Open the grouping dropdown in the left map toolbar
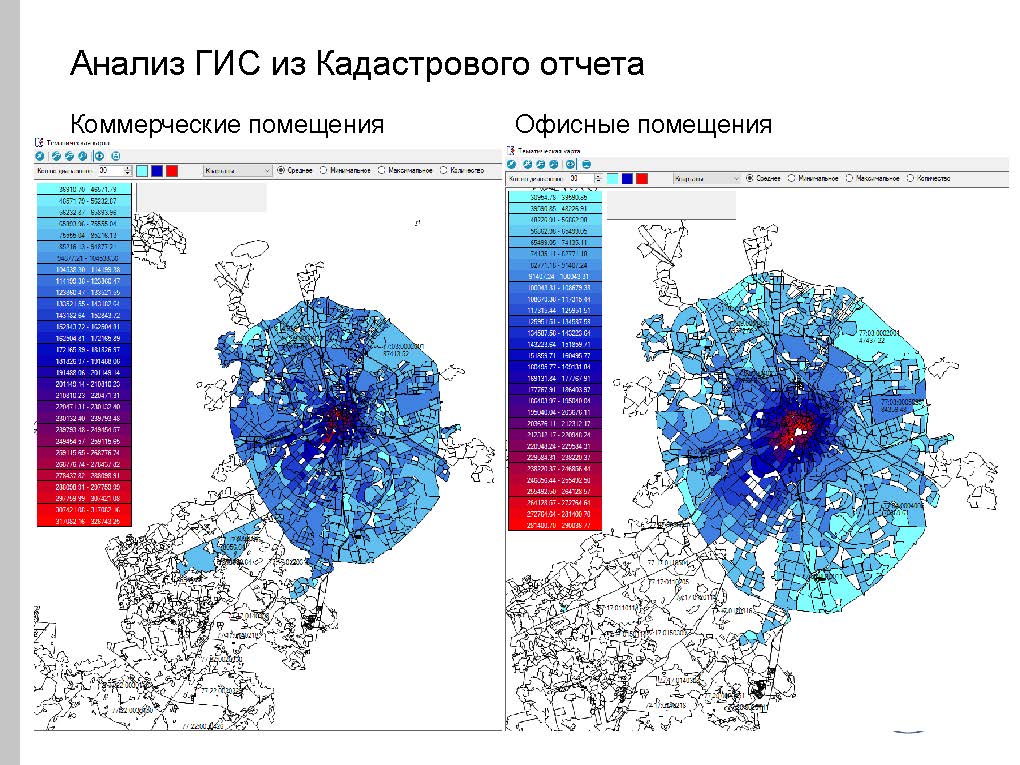The height and width of the screenshot is (765, 1020). [237, 171]
